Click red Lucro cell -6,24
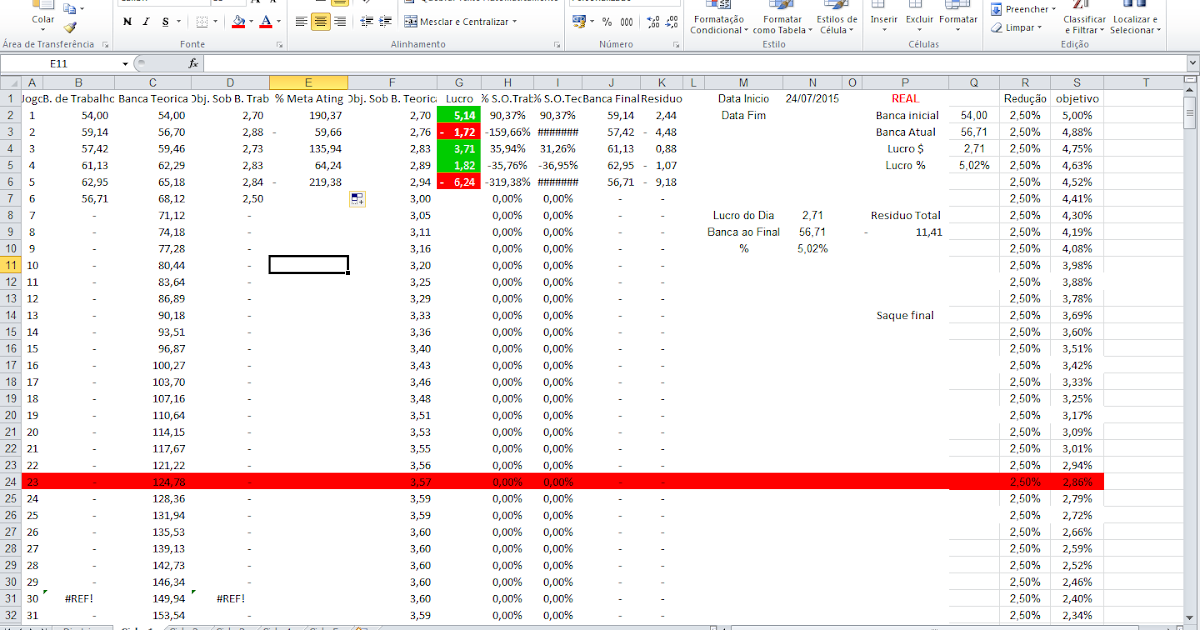 click(x=459, y=182)
